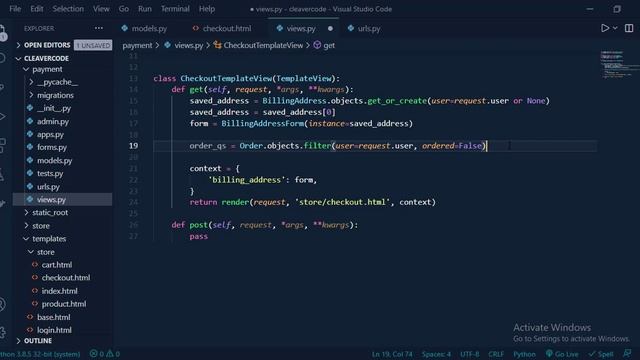640x360 pixels.
Task: Open the Selection menu
Action: tap(68, 9)
